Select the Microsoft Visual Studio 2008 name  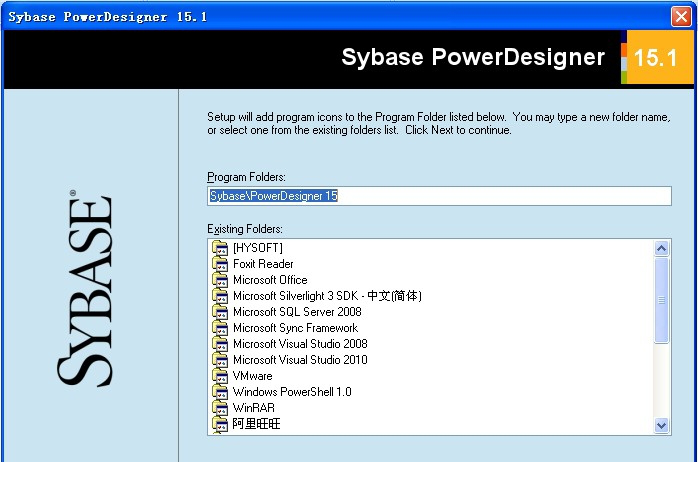[300, 344]
